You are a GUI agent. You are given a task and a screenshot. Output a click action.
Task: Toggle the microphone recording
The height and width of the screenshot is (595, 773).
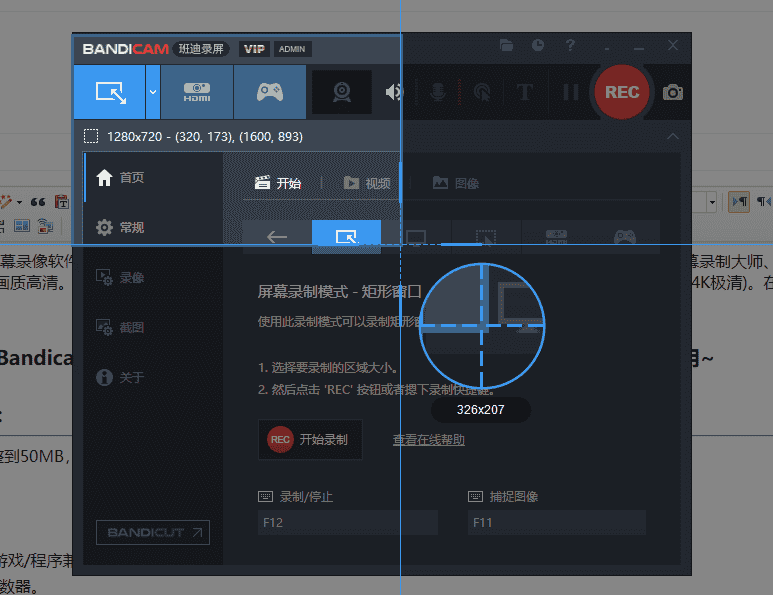(x=437, y=92)
